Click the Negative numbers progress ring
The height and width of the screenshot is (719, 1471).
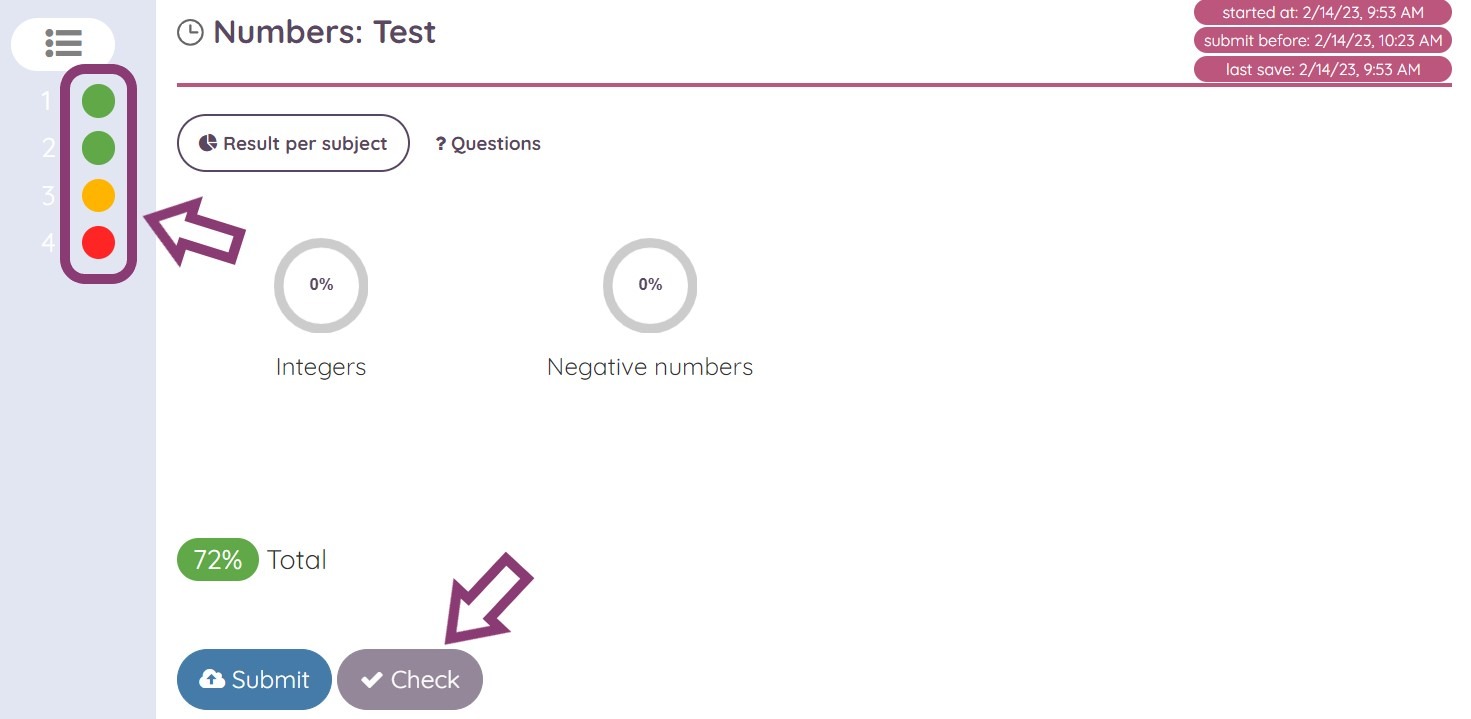point(649,285)
